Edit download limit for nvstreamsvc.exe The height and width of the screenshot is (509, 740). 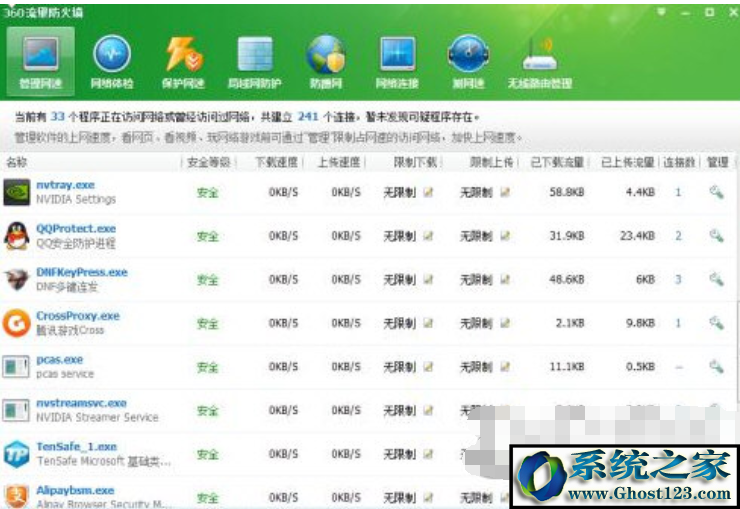click(x=428, y=410)
